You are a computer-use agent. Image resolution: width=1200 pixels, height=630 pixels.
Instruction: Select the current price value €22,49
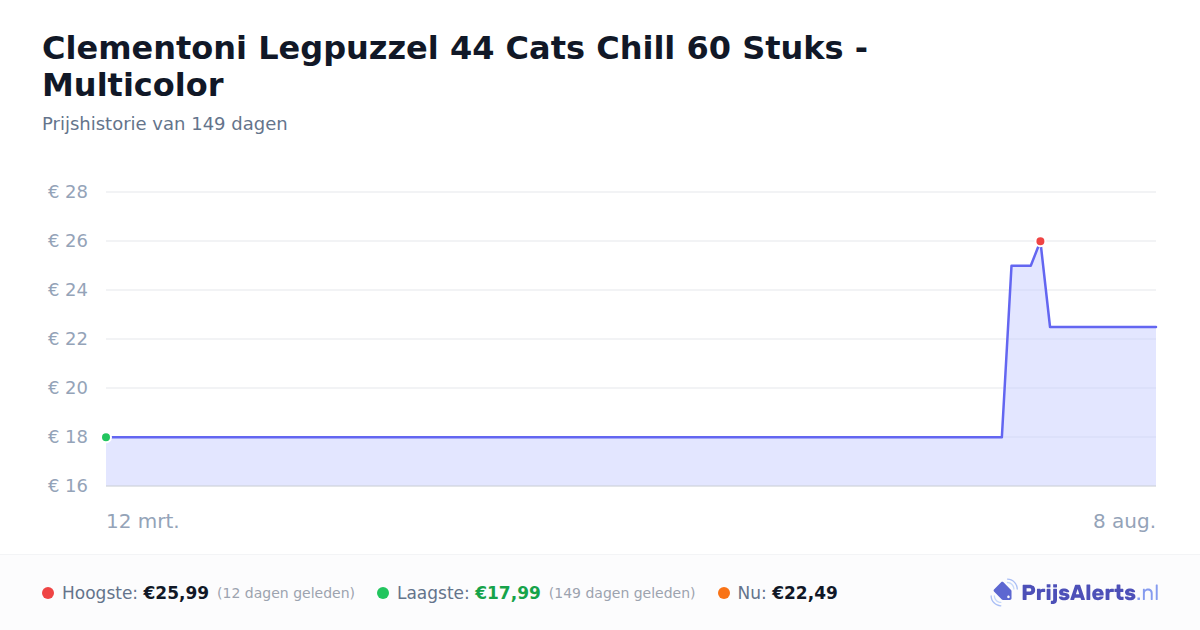[x=805, y=593]
